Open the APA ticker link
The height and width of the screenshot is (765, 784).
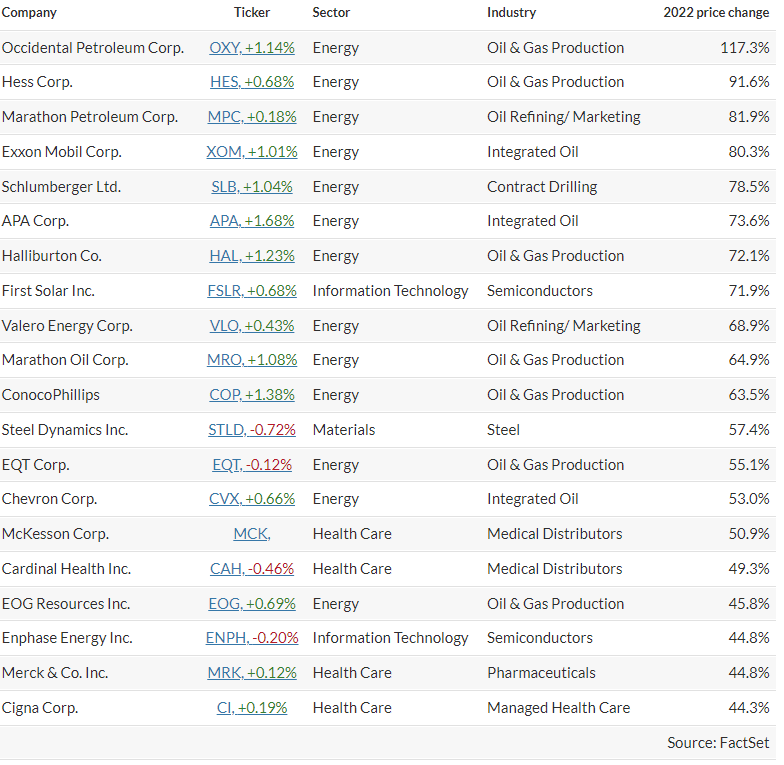coord(252,221)
